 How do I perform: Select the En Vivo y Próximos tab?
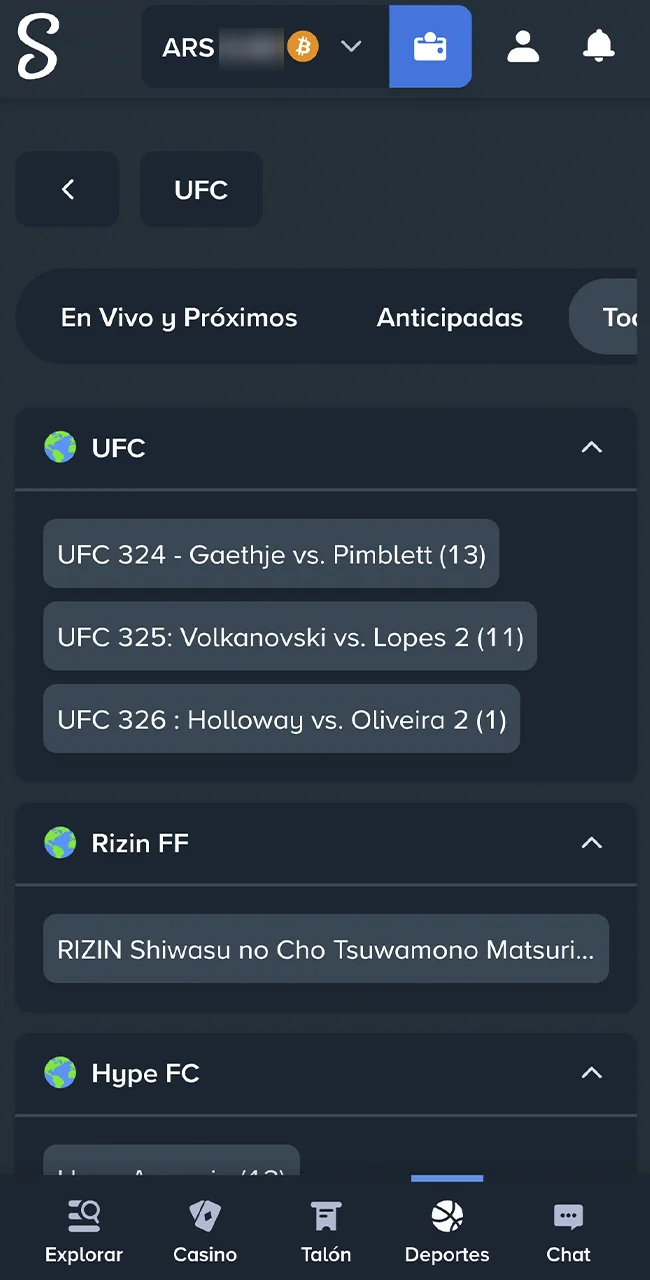179,317
